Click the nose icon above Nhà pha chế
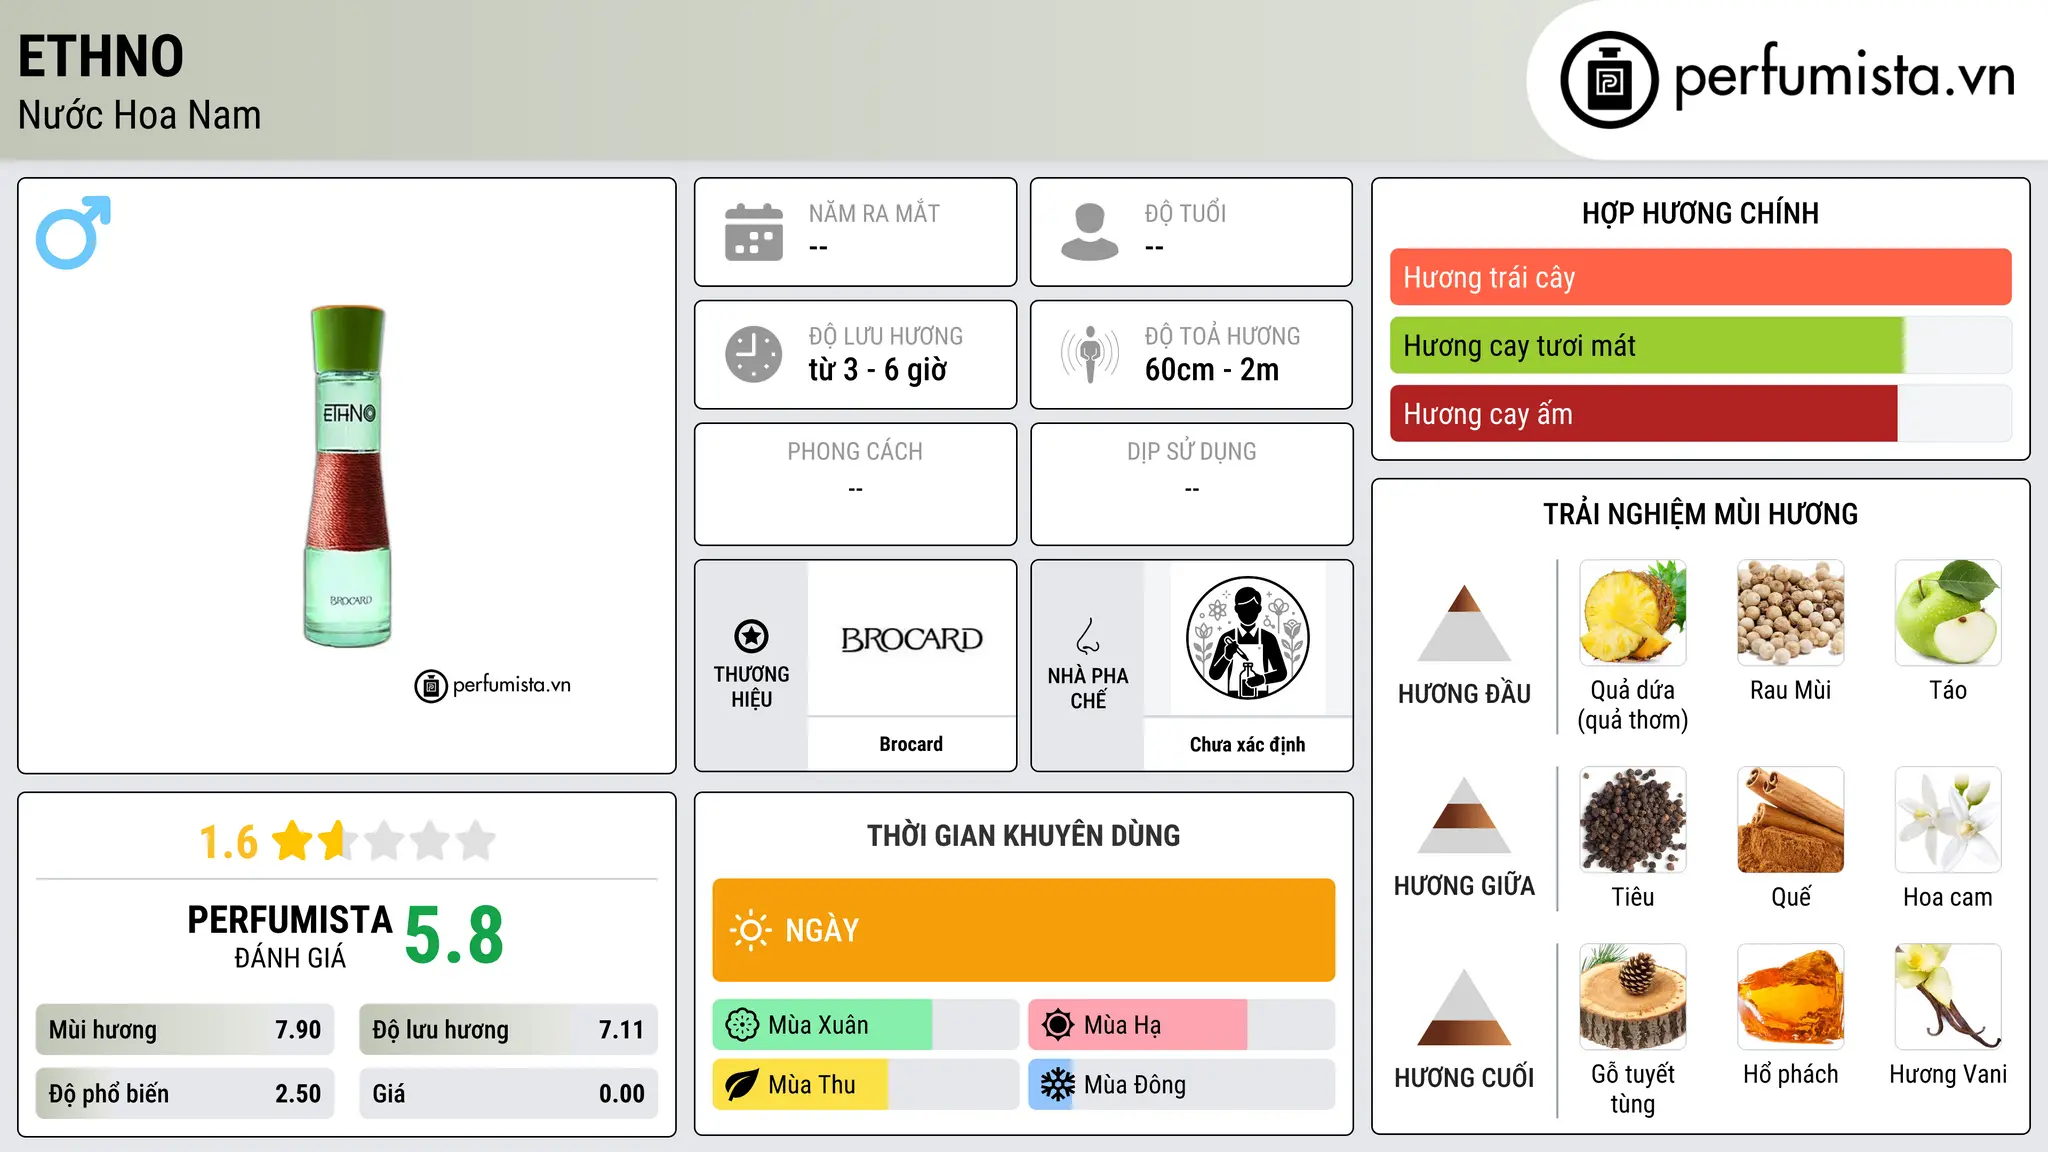2048x1152 pixels. pyautogui.click(x=1088, y=636)
